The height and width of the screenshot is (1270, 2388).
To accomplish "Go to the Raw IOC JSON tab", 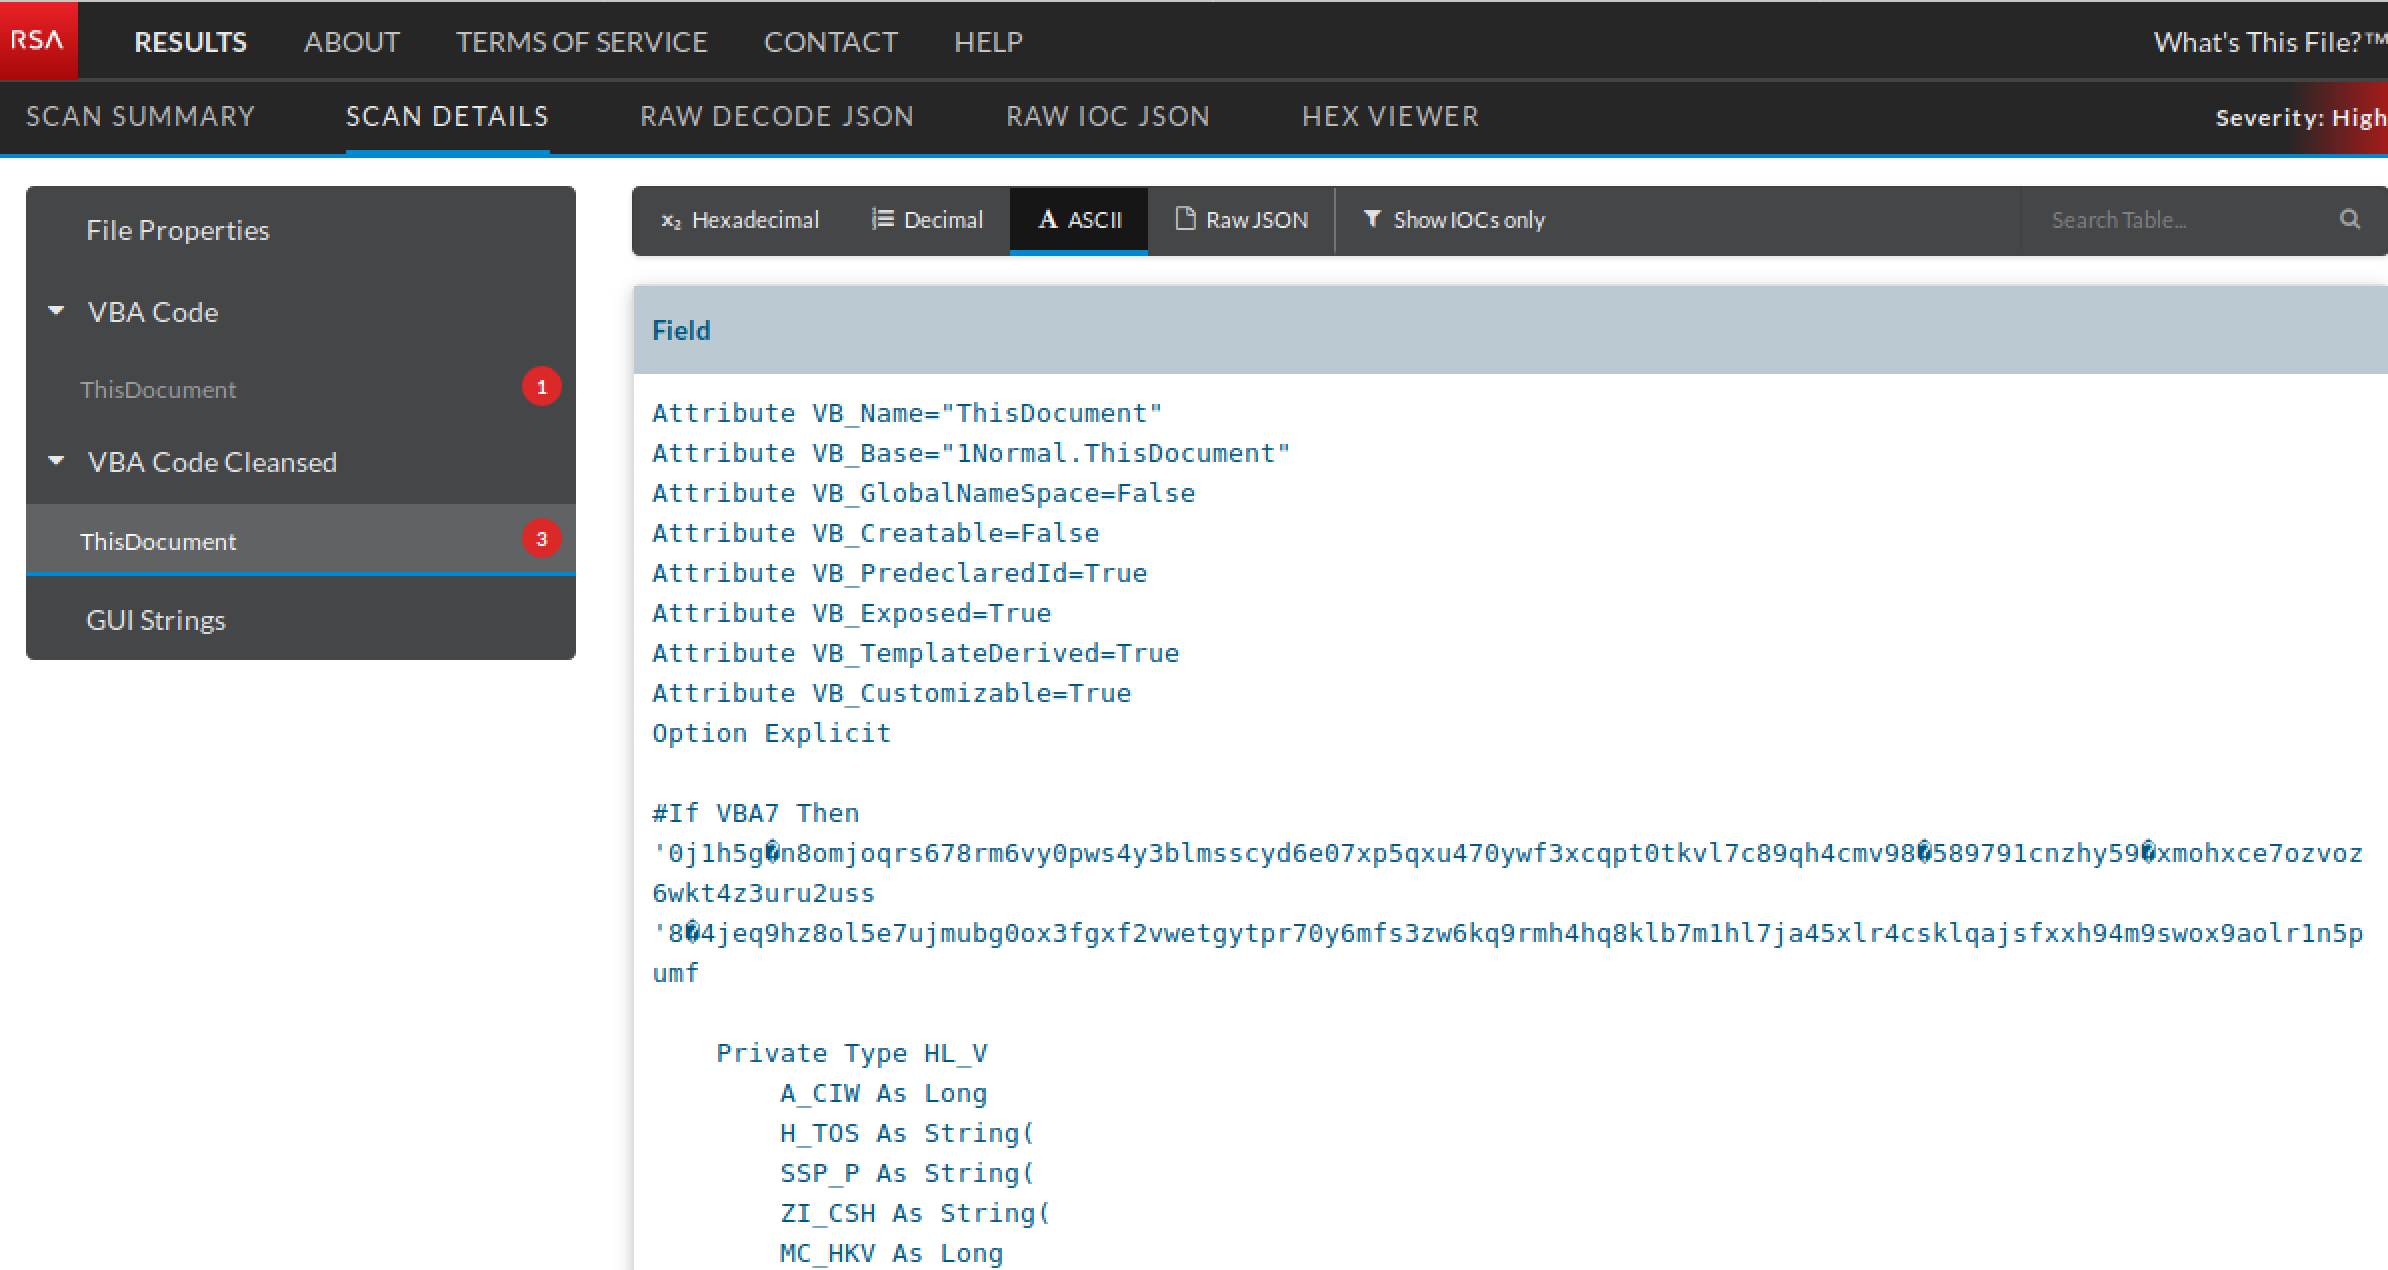I will tap(1108, 116).
